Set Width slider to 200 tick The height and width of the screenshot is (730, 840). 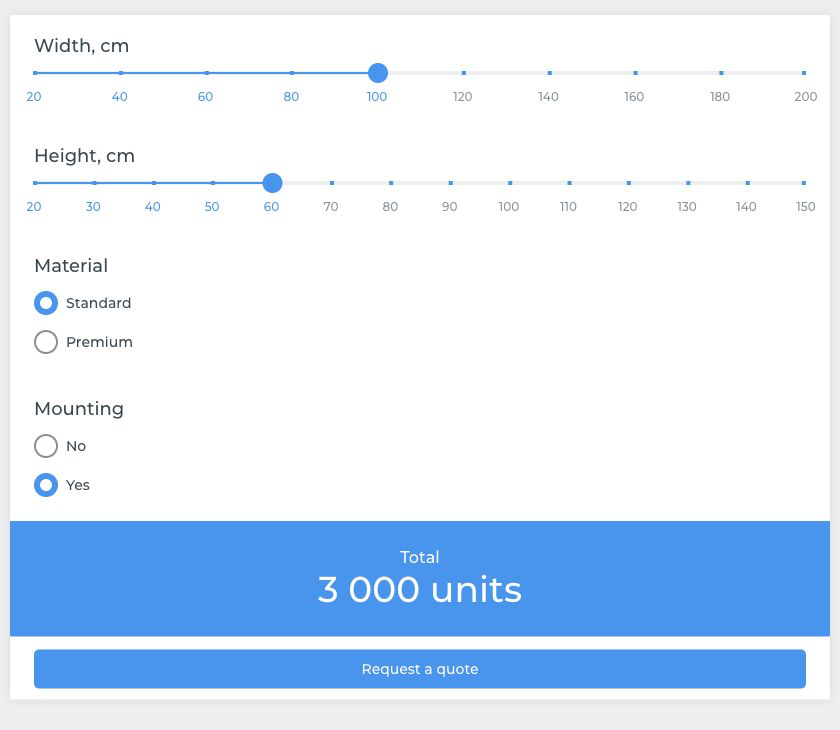(x=804, y=73)
